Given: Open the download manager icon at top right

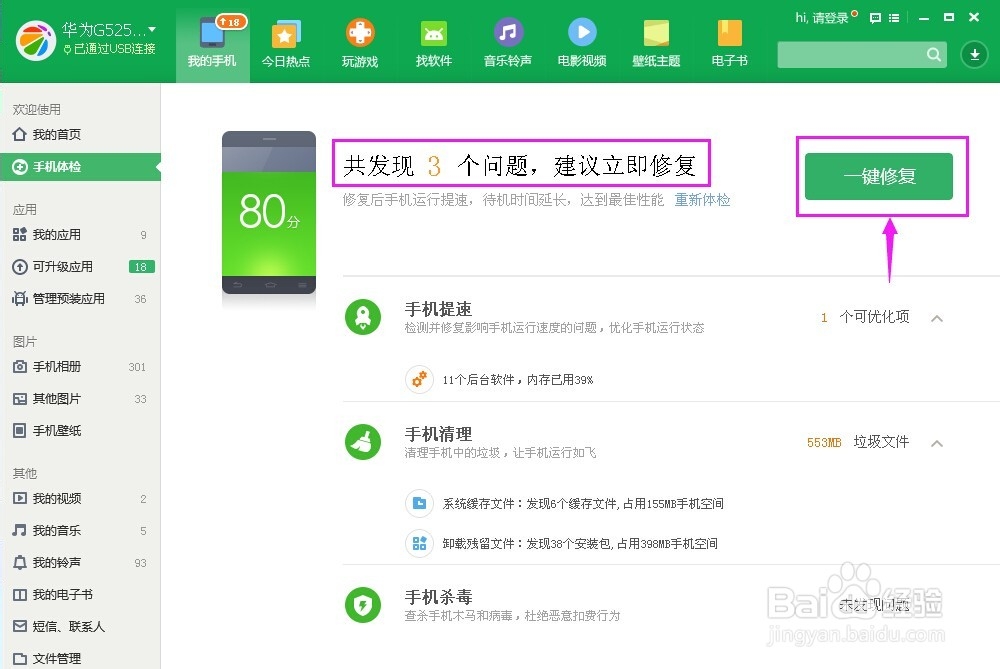Looking at the screenshot, I should pos(974,54).
